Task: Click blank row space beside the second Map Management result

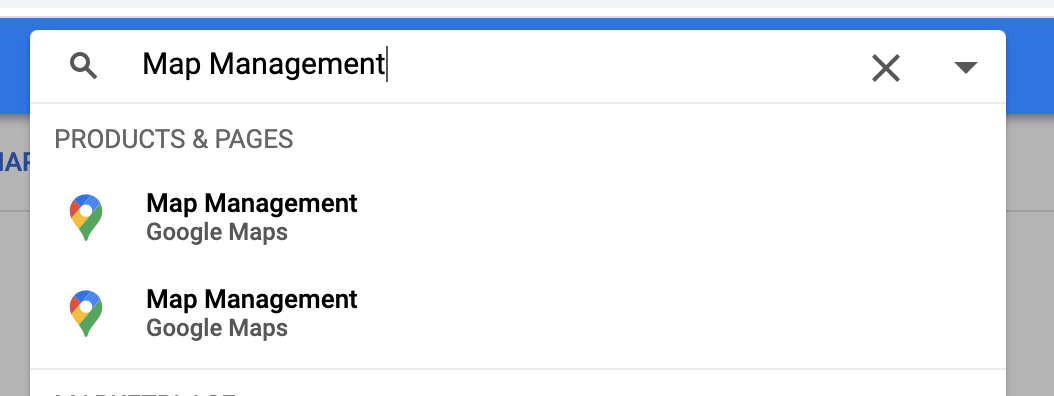Action: pyautogui.click(x=672, y=314)
